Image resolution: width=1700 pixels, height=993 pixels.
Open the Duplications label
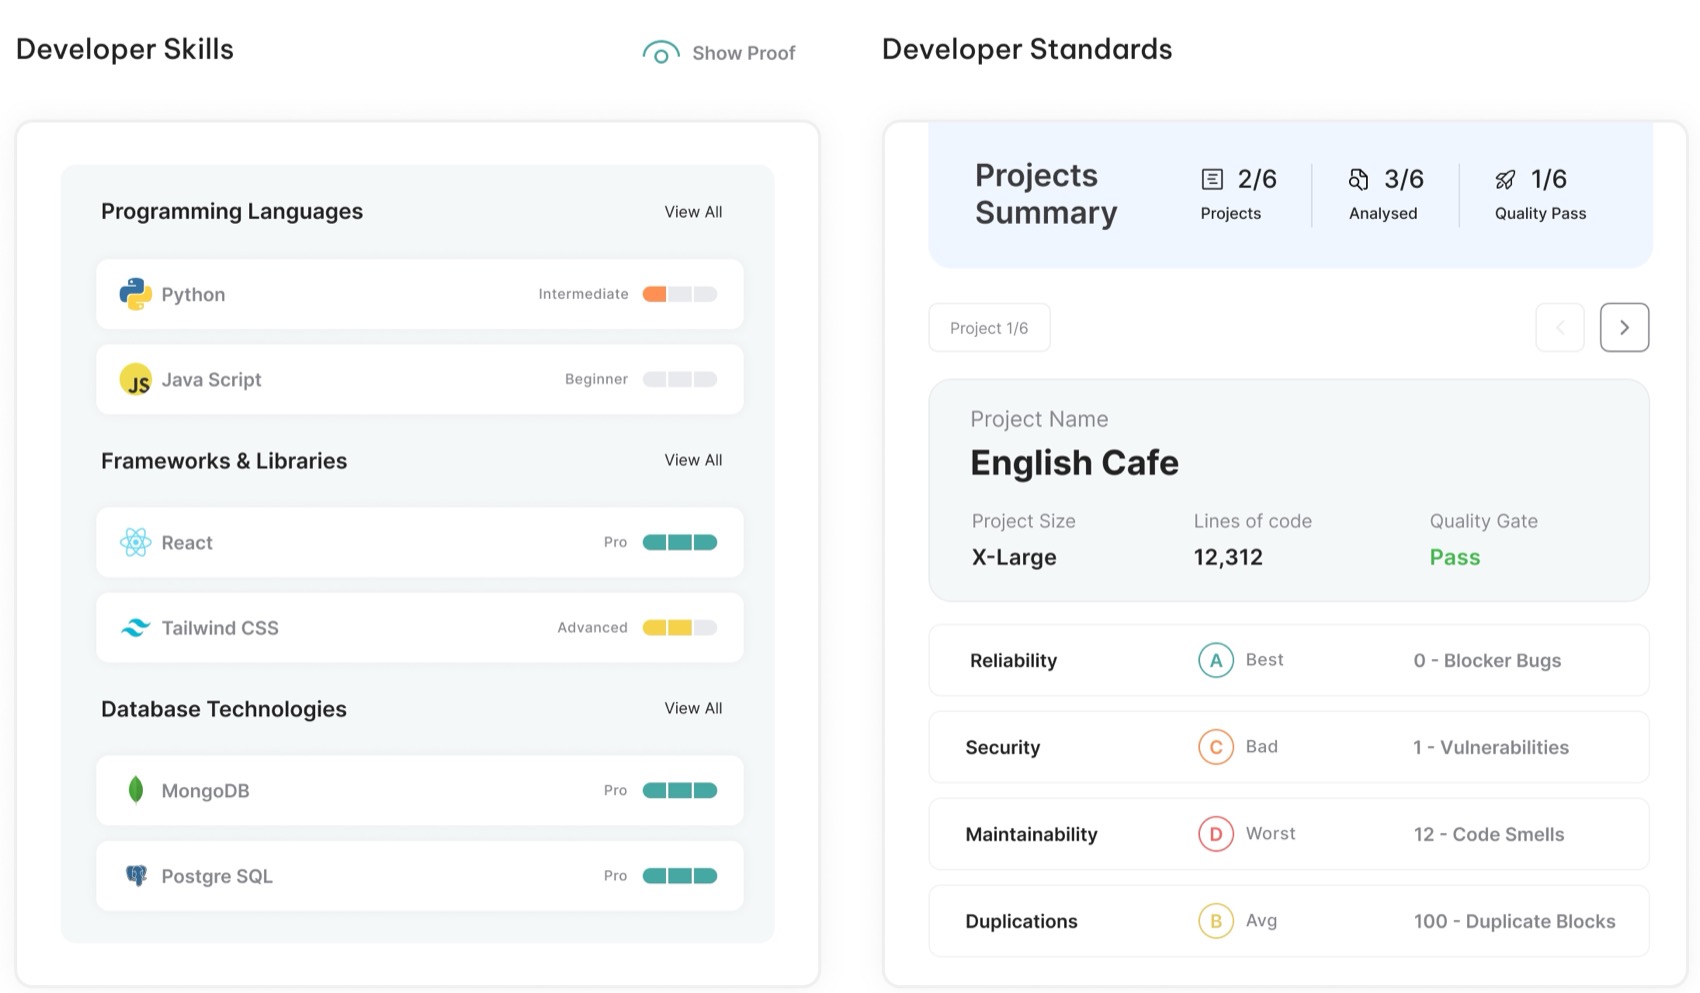1021,921
